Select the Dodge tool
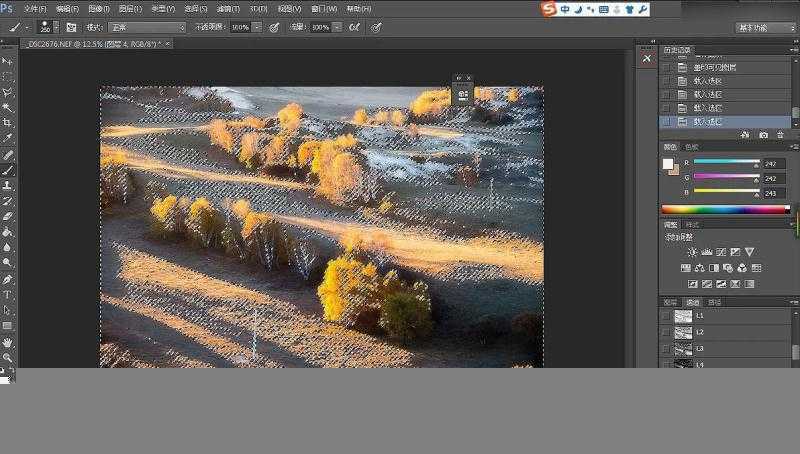The image size is (800, 454). [7, 263]
